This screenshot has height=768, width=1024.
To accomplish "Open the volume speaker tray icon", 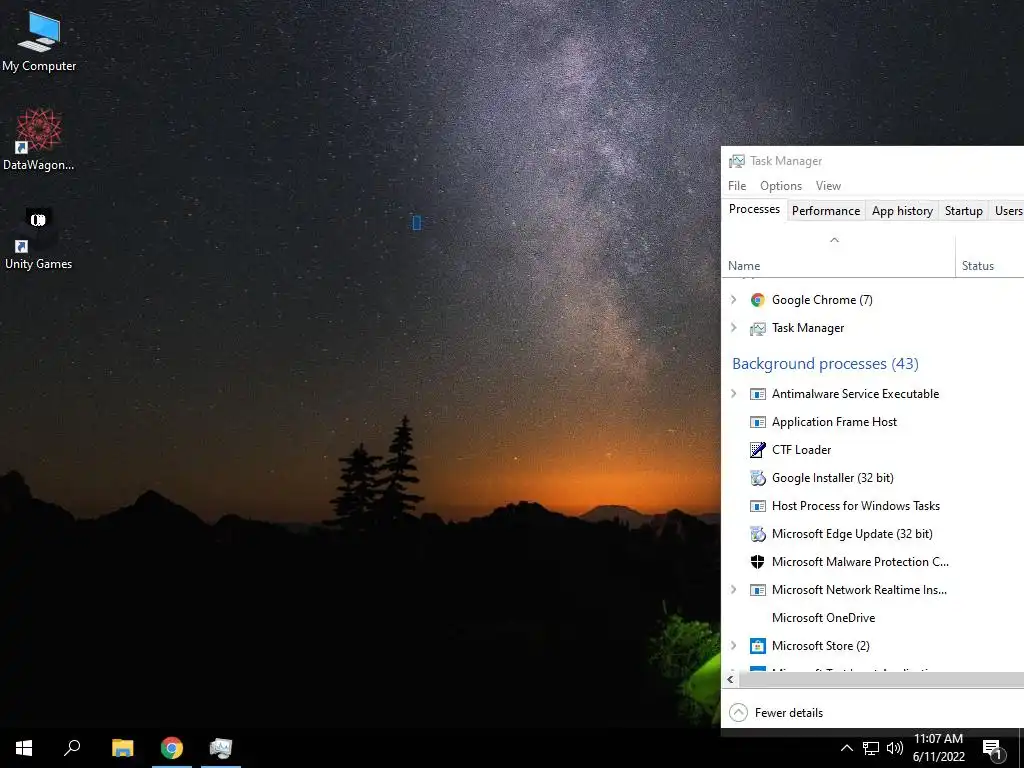I will point(895,748).
